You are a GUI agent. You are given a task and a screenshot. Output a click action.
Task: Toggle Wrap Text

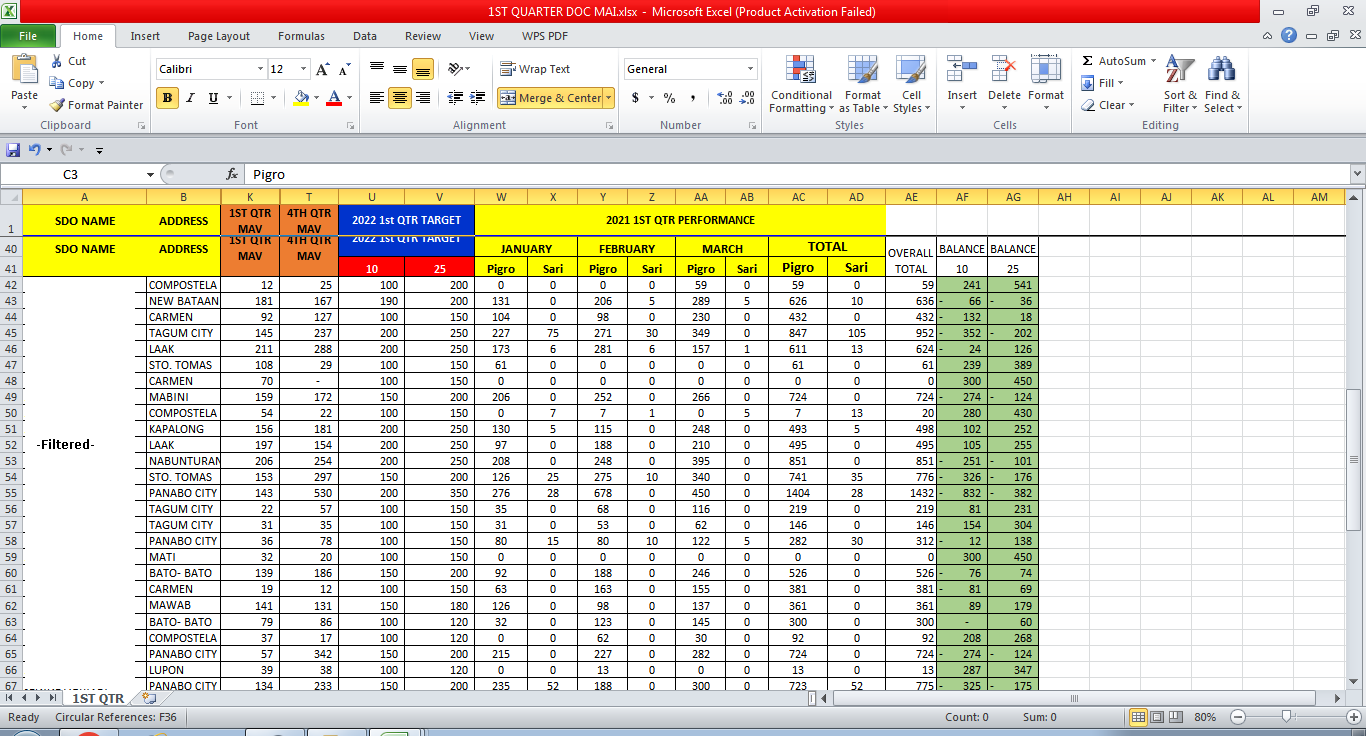coord(535,69)
